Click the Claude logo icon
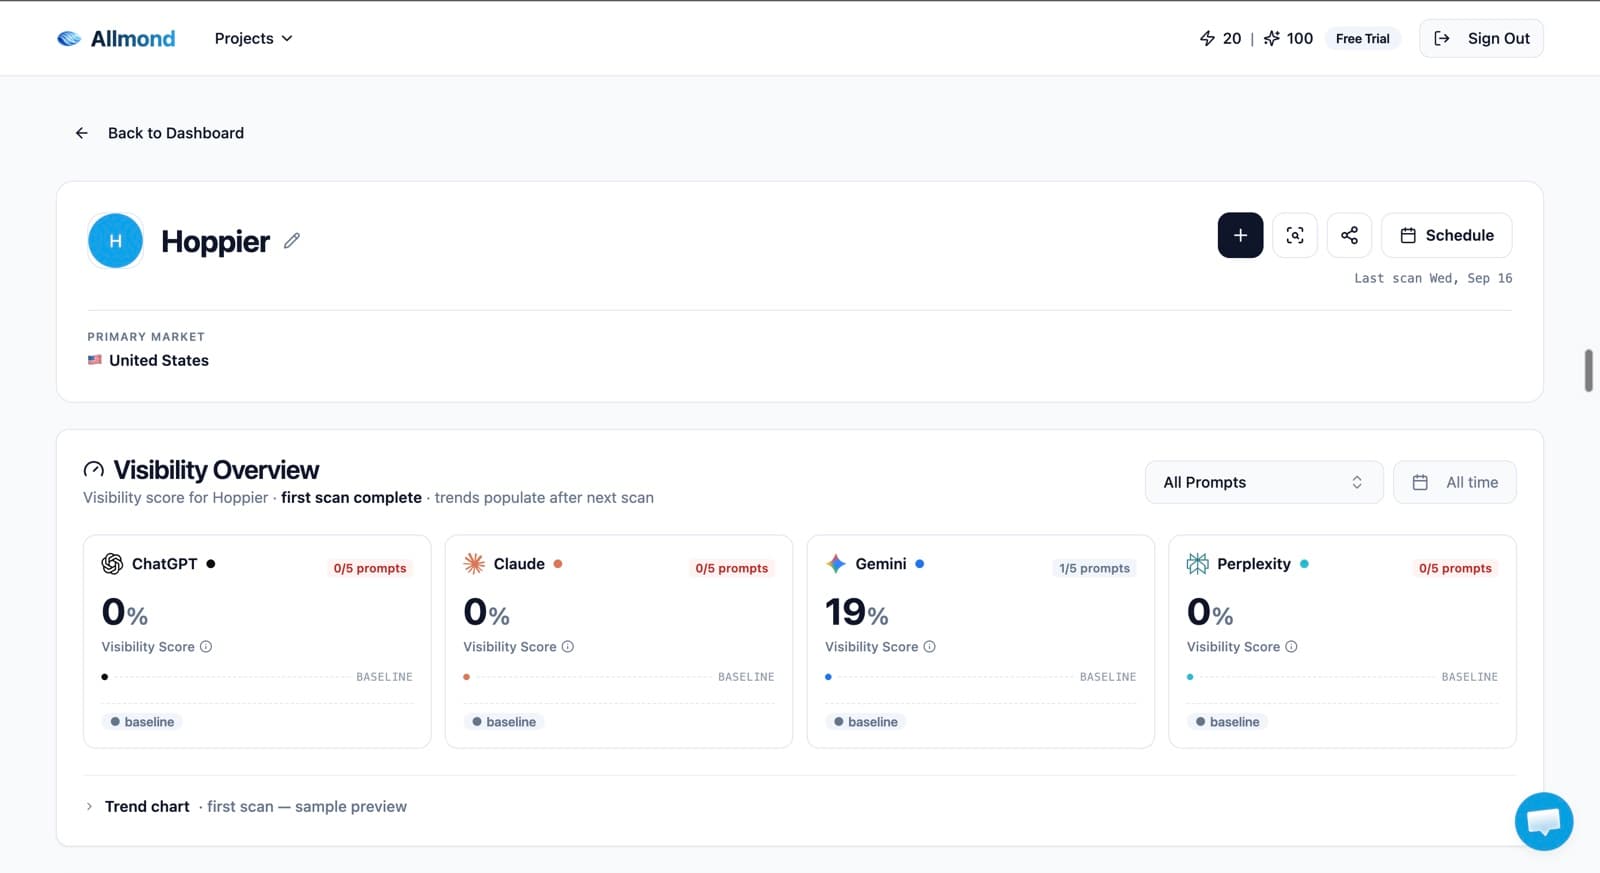This screenshot has width=1600, height=873. point(474,564)
